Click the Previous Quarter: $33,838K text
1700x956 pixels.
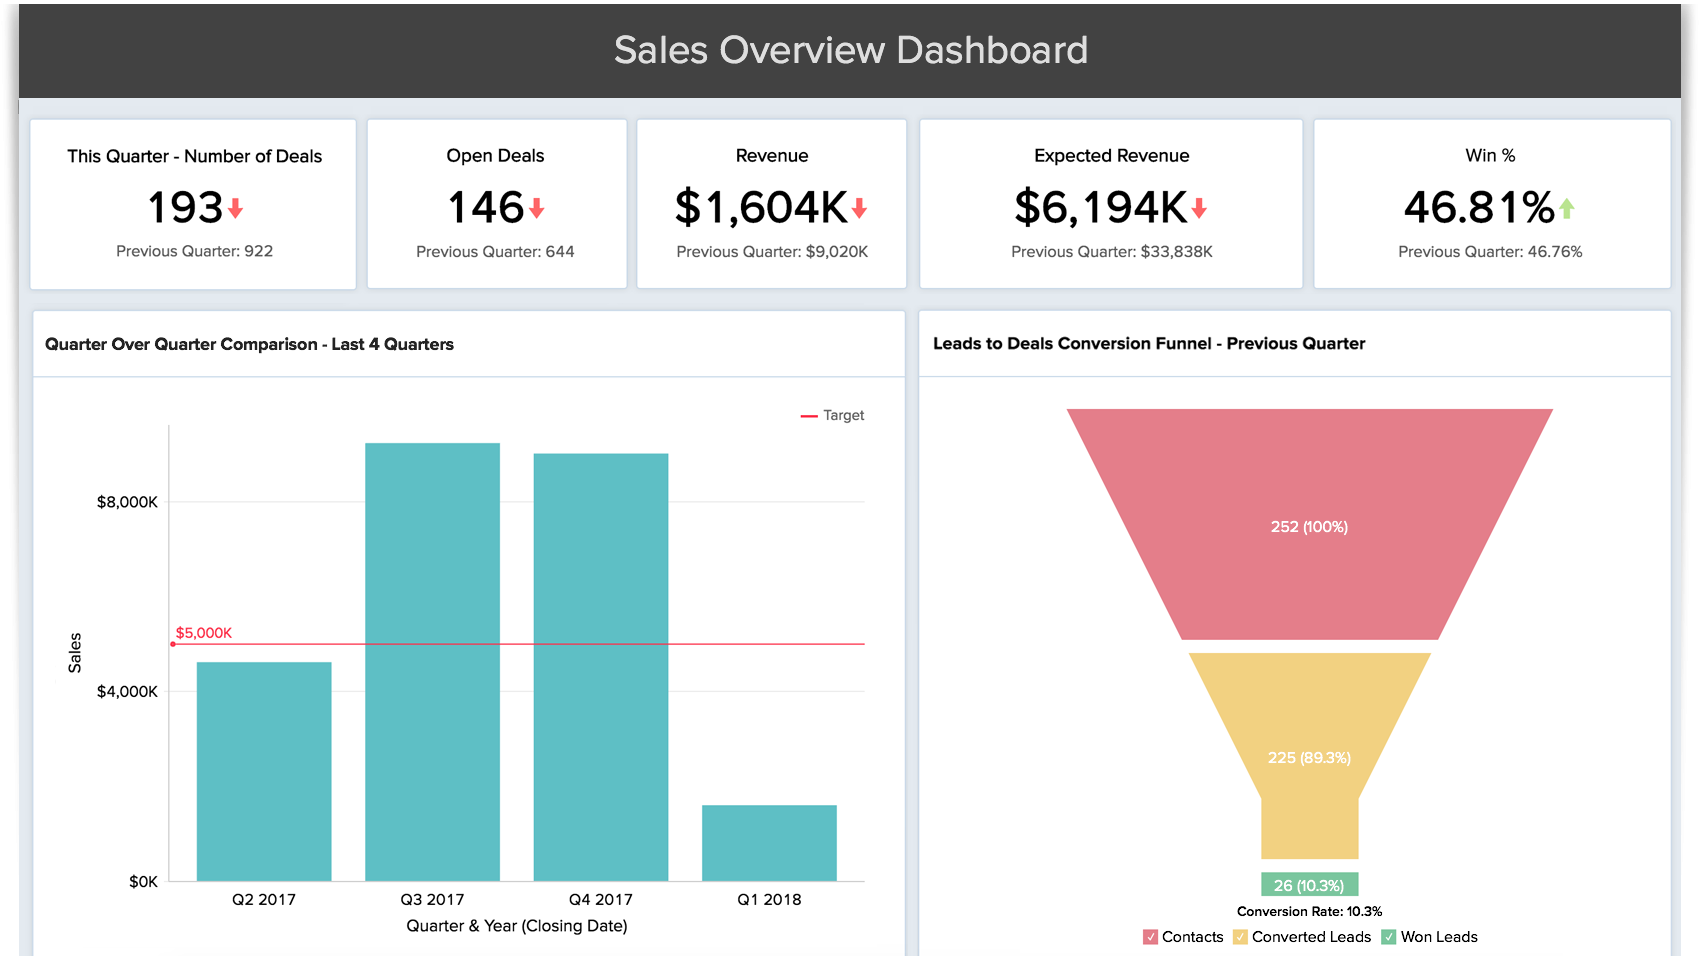coord(1112,252)
